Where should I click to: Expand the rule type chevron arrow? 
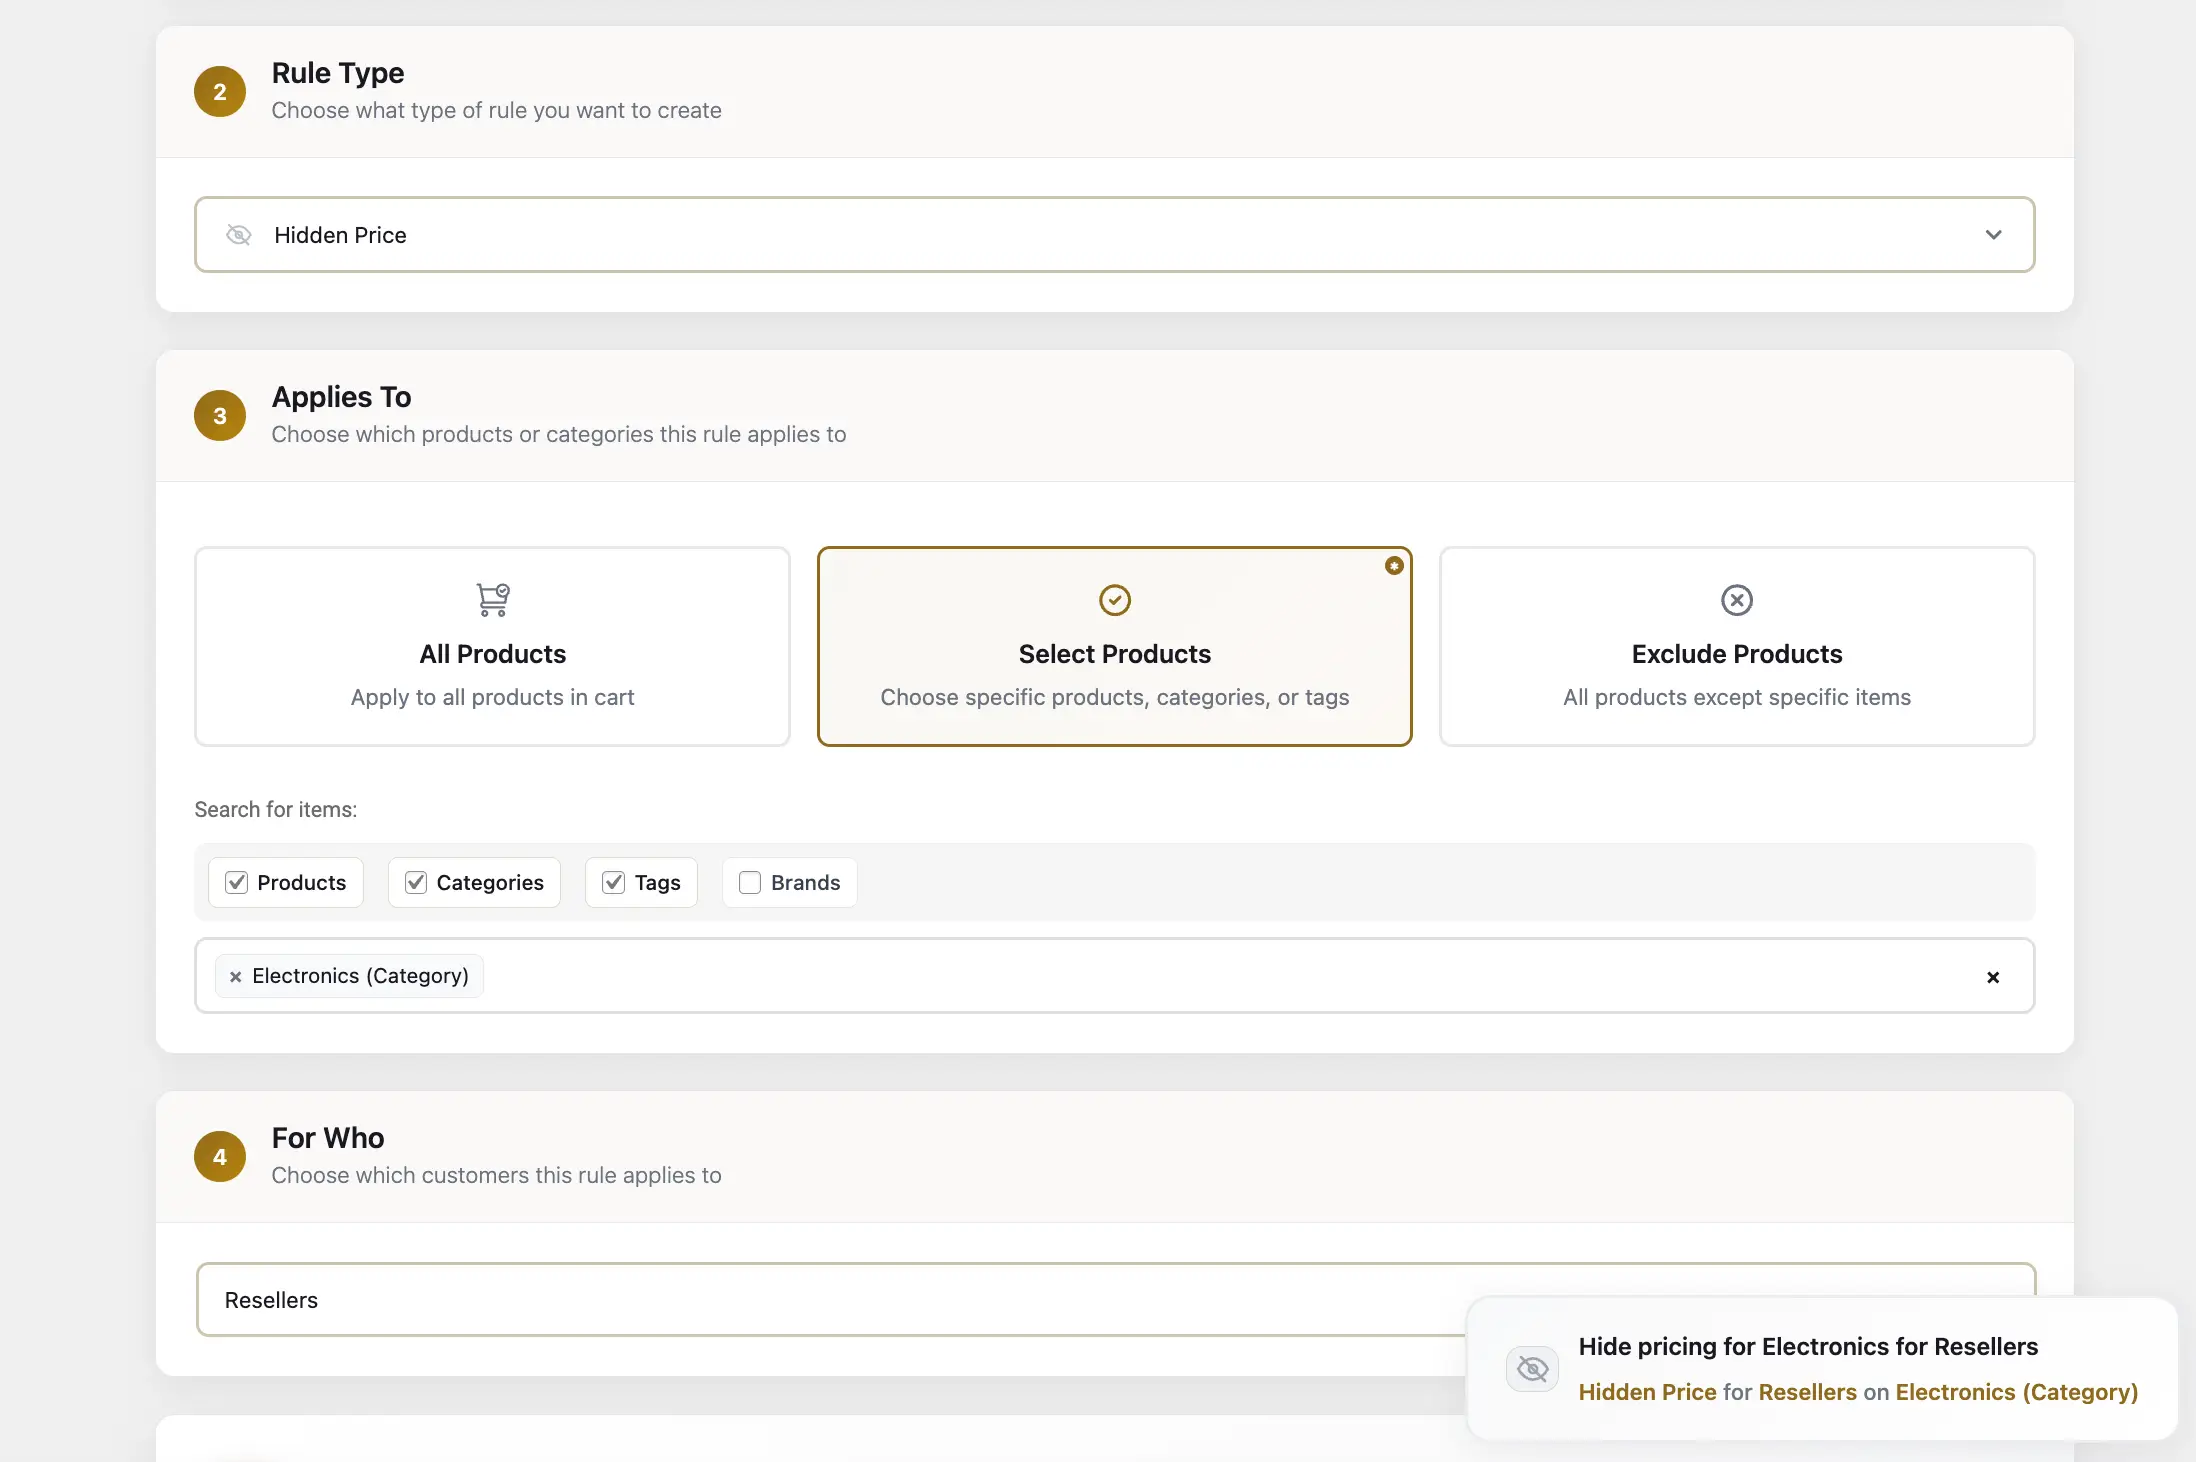1993,235
